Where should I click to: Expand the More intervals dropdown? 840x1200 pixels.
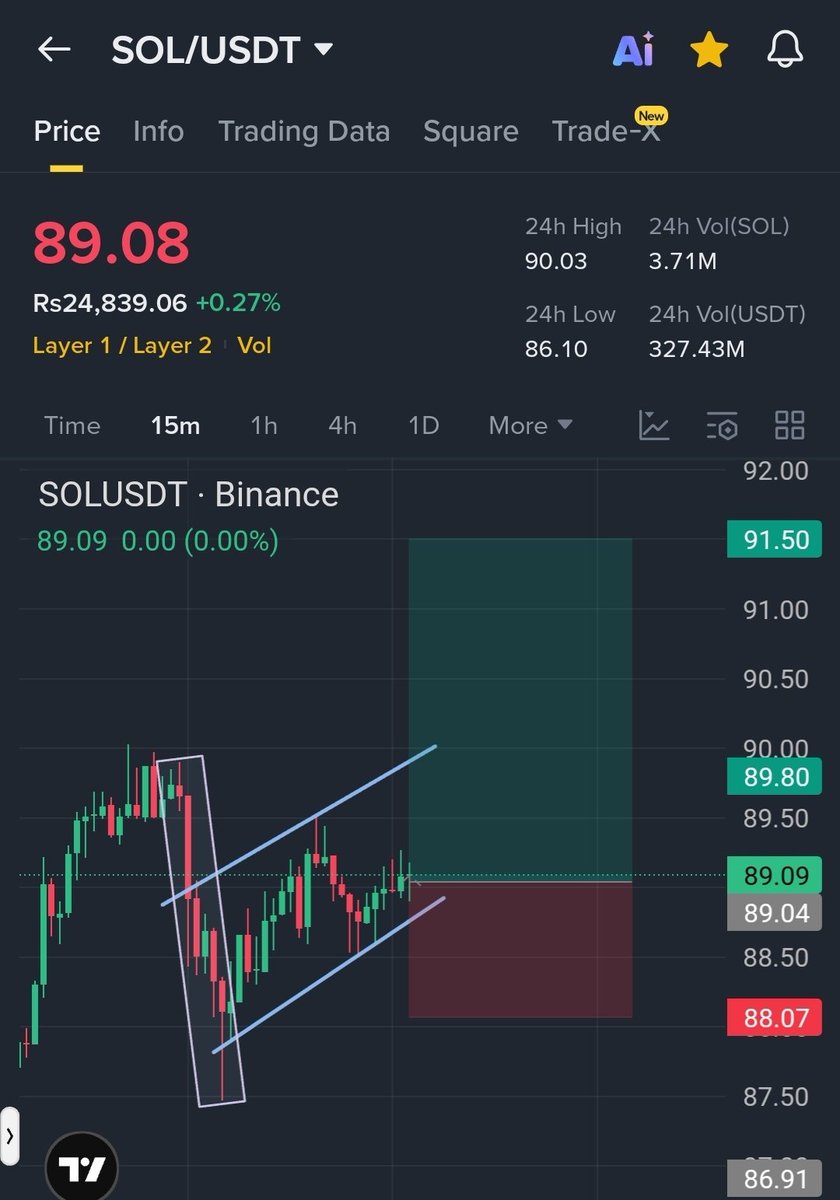[530, 426]
